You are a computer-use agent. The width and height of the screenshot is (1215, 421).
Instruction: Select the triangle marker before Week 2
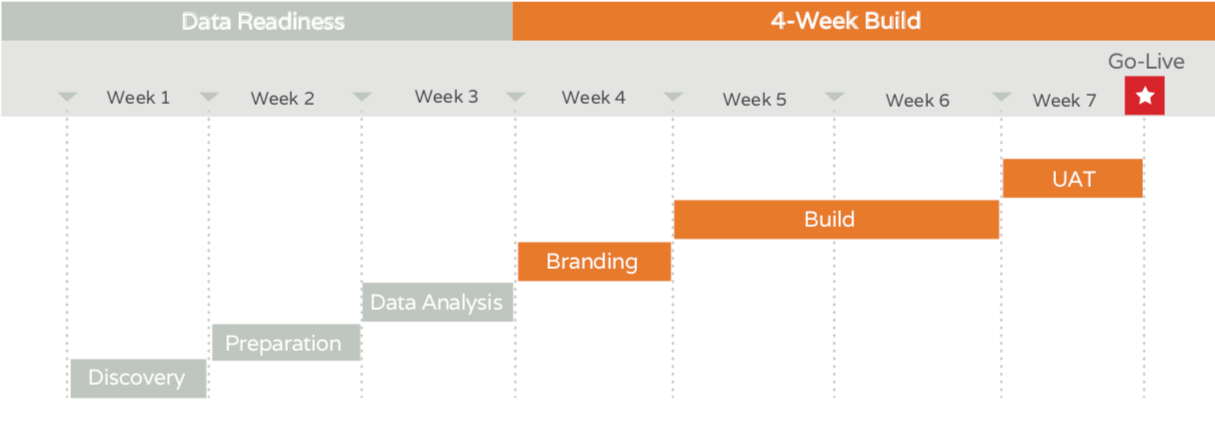tap(209, 97)
